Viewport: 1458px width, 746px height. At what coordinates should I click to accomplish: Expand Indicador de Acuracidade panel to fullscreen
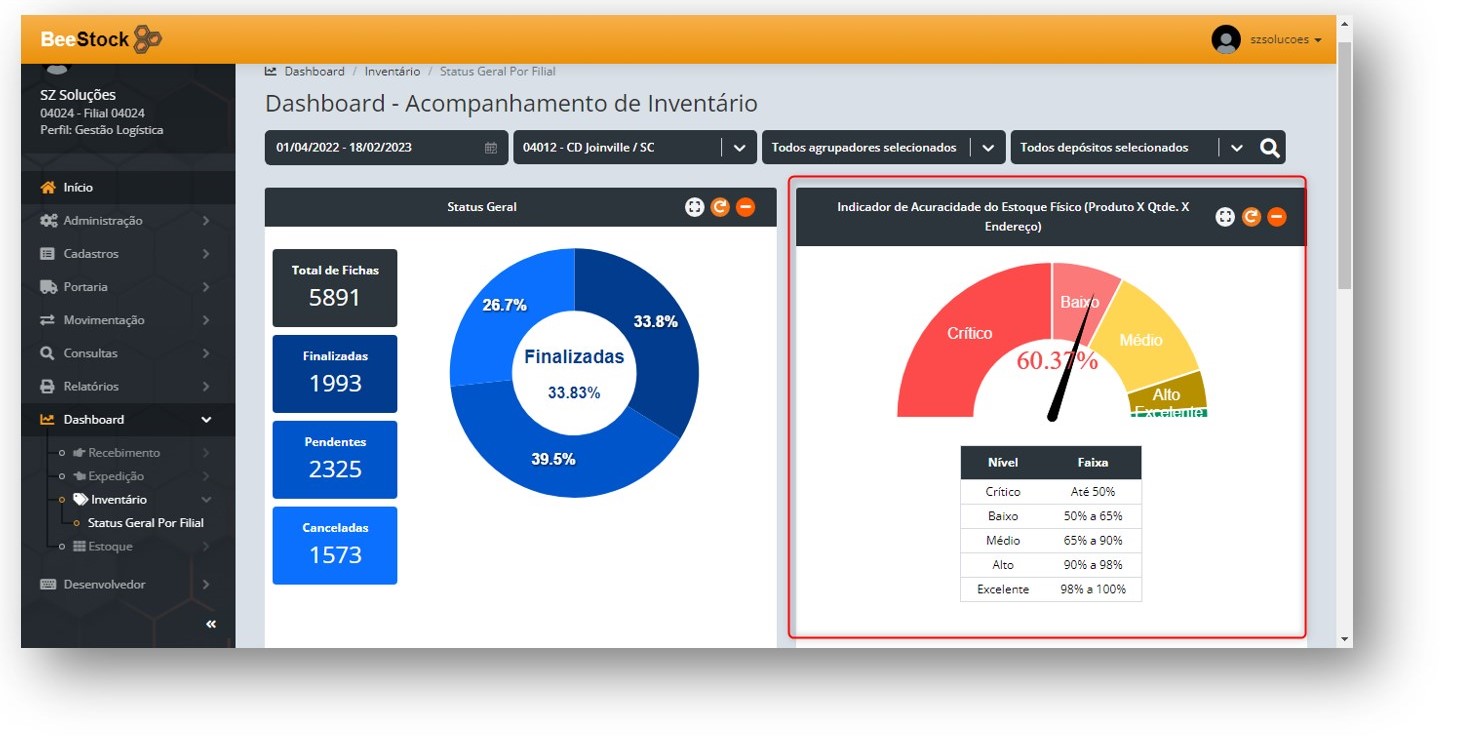pos(1225,217)
